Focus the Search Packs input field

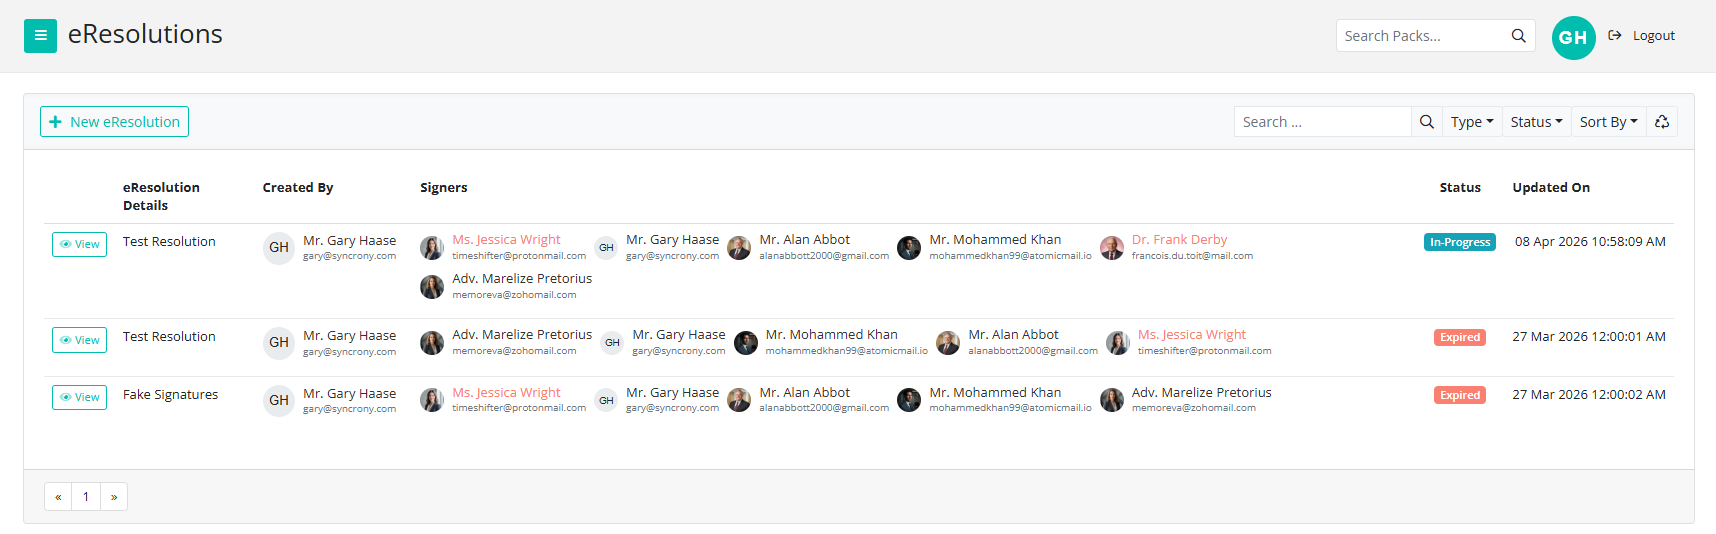tap(1420, 36)
